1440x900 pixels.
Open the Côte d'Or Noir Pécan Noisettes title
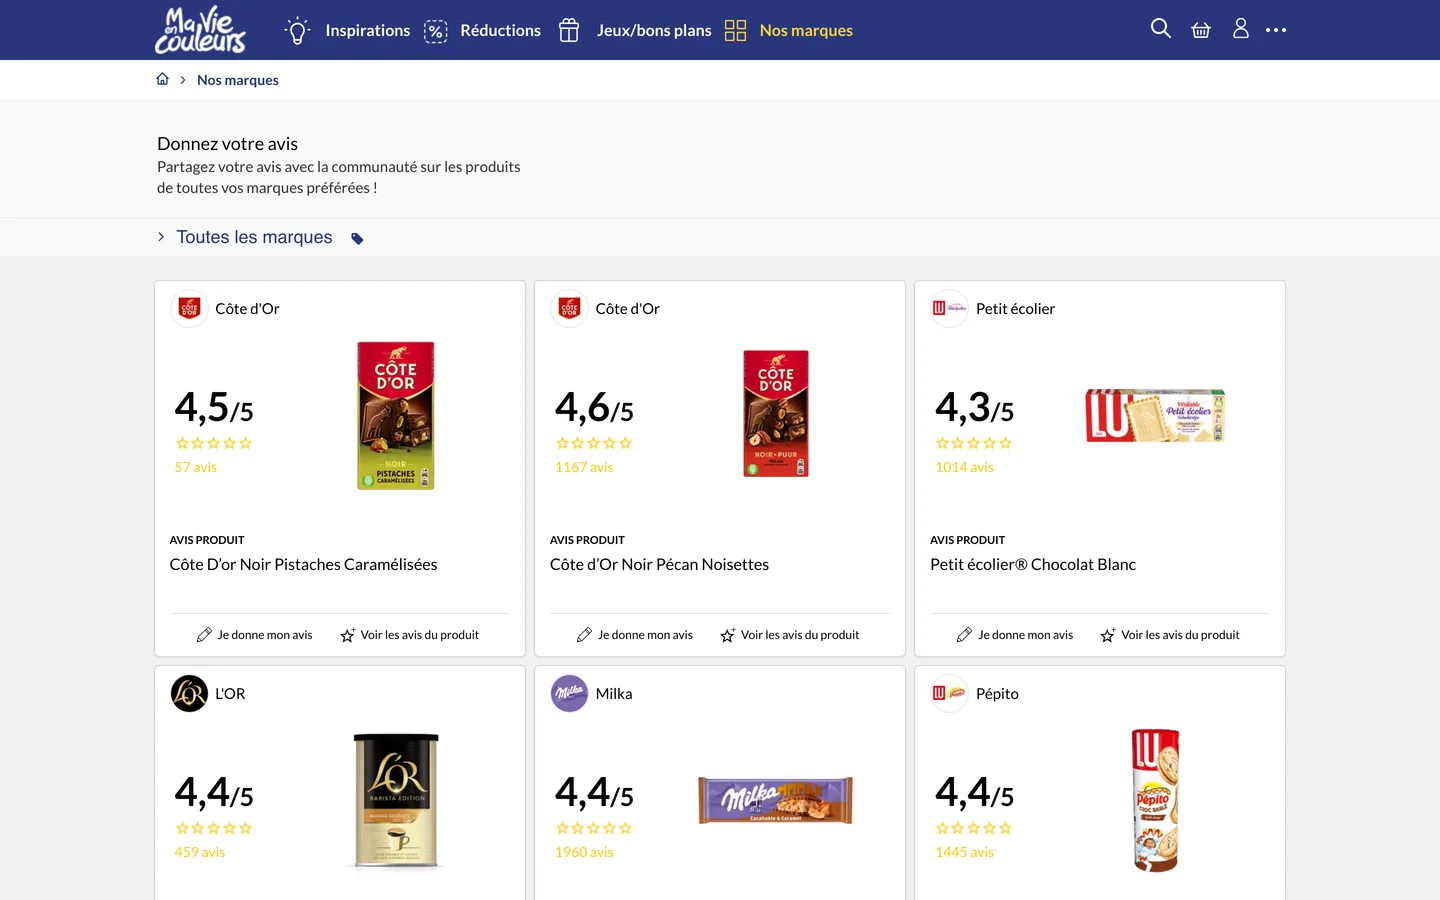click(659, 565)
